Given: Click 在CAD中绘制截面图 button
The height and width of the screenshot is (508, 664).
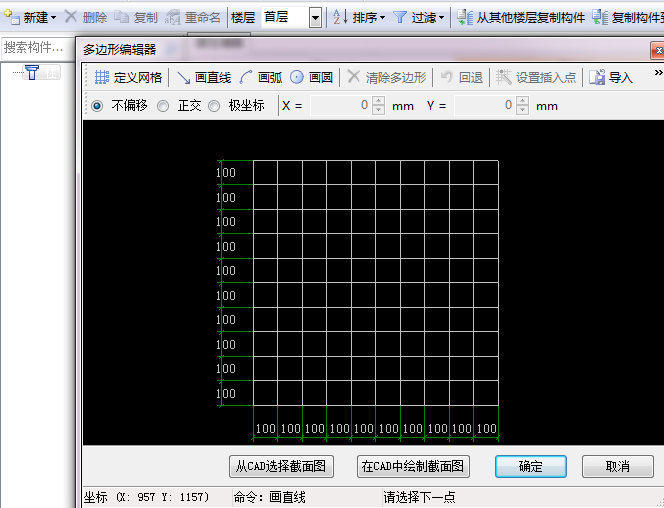Looking at the screenshot, I should click(x=413, y=467).
